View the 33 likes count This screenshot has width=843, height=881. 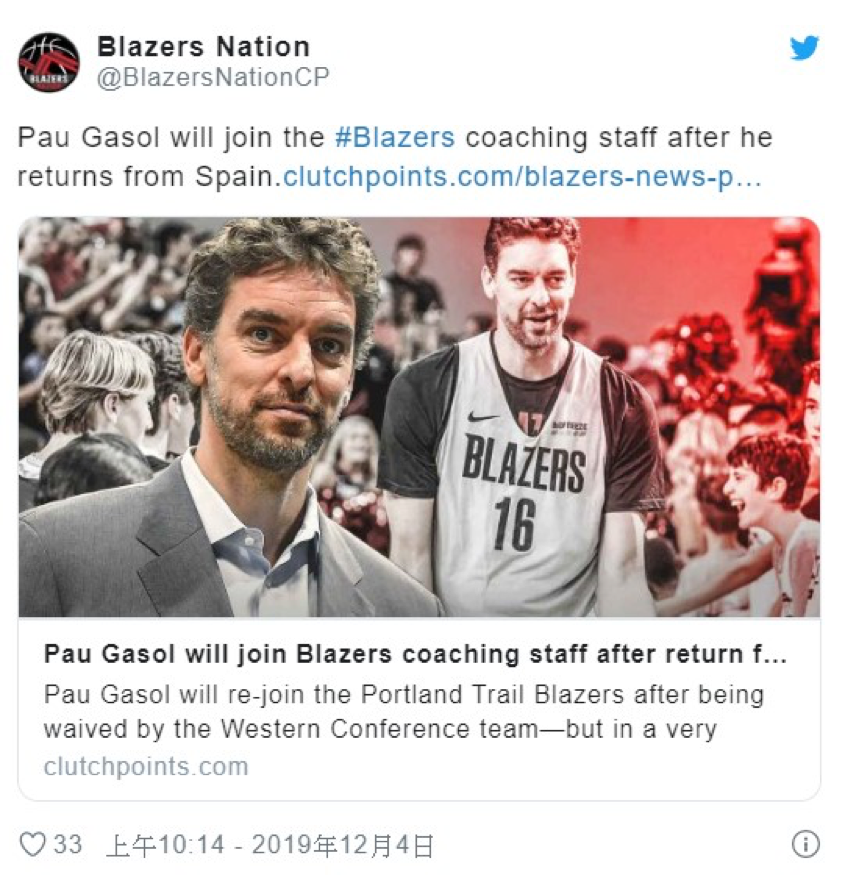pos(67,844)
